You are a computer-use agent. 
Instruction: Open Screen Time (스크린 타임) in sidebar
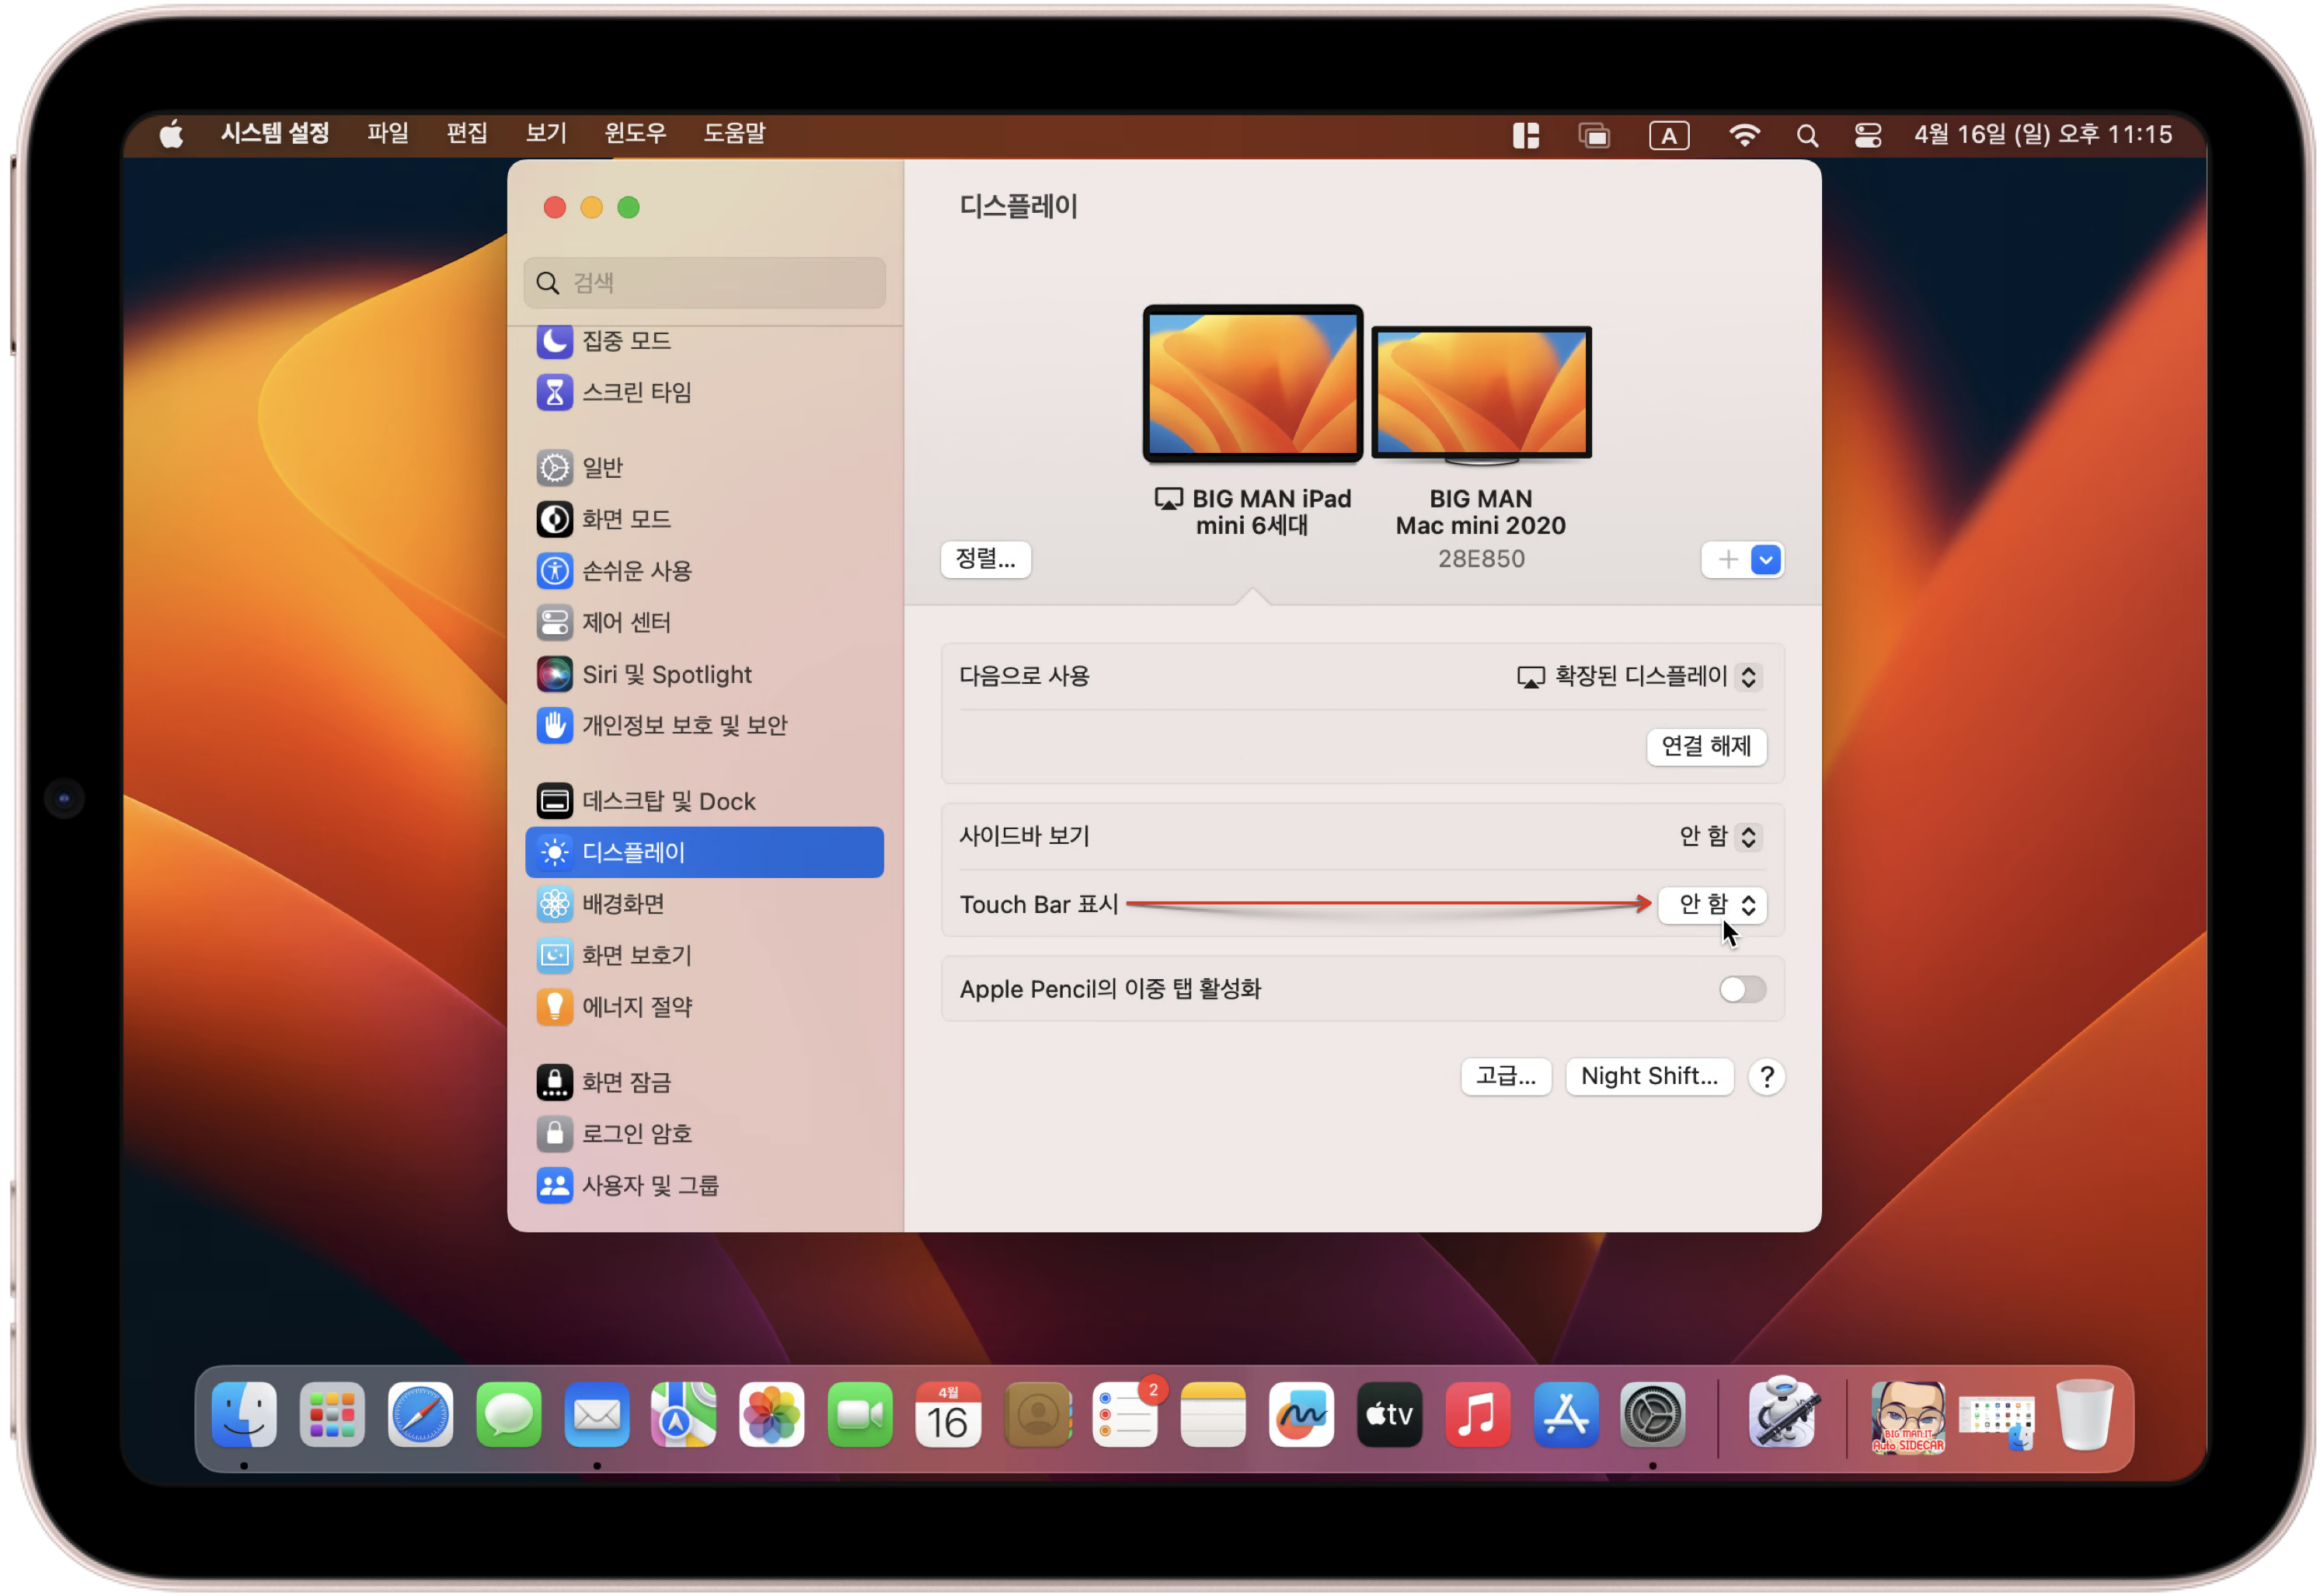(636, 392)
